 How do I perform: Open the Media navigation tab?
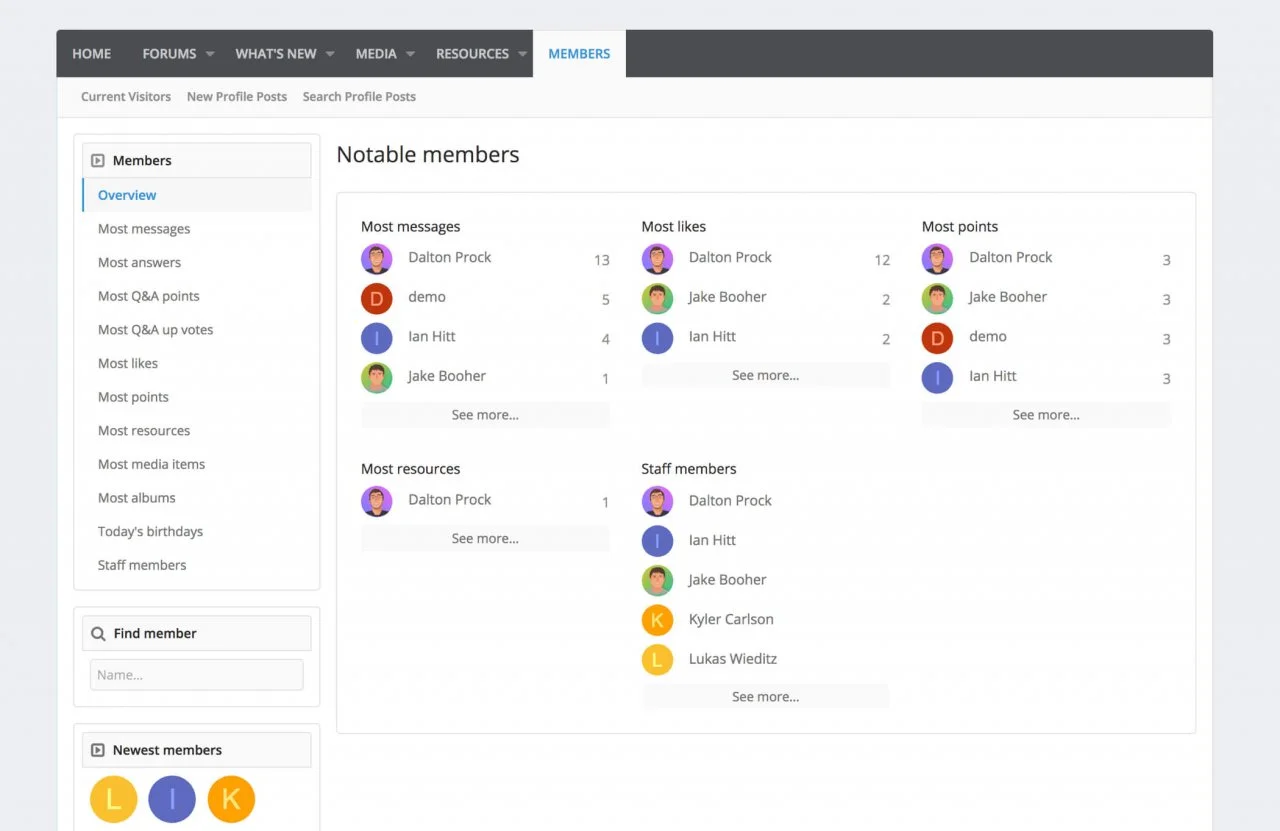(x=376, y=54)
